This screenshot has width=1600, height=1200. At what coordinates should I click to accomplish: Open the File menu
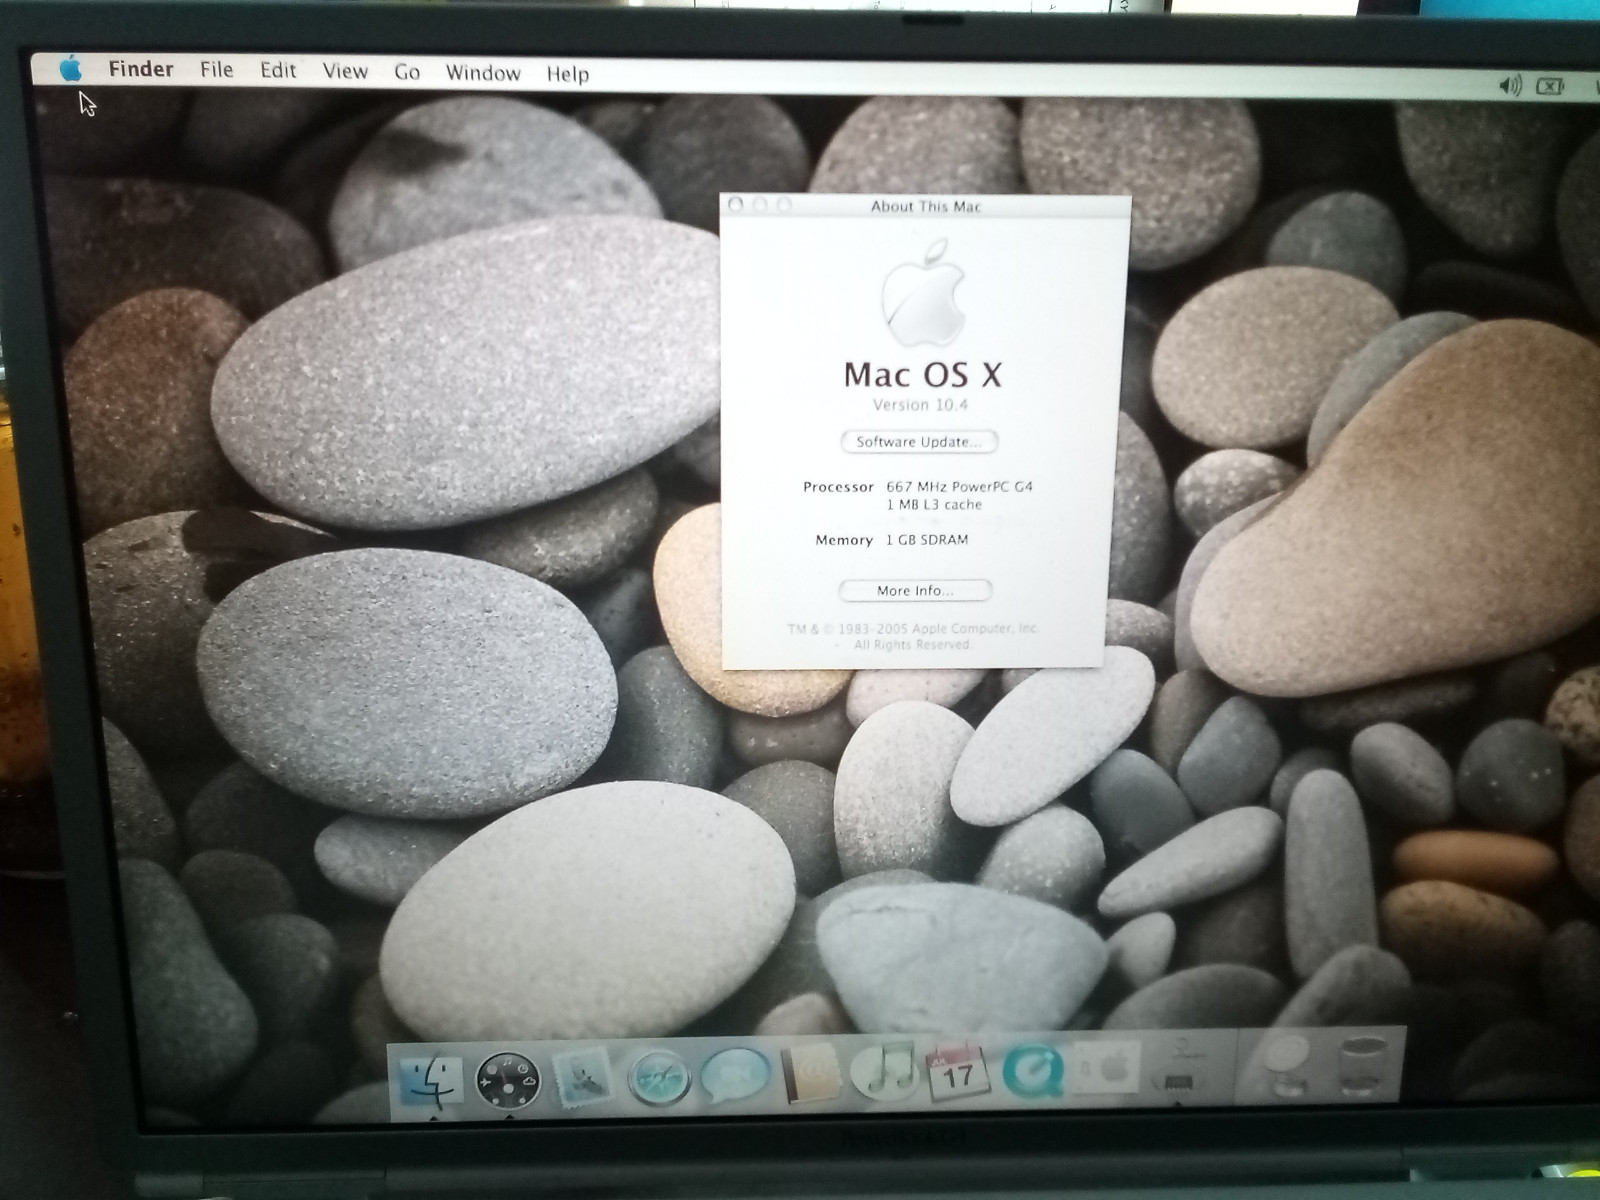[216, 70]
